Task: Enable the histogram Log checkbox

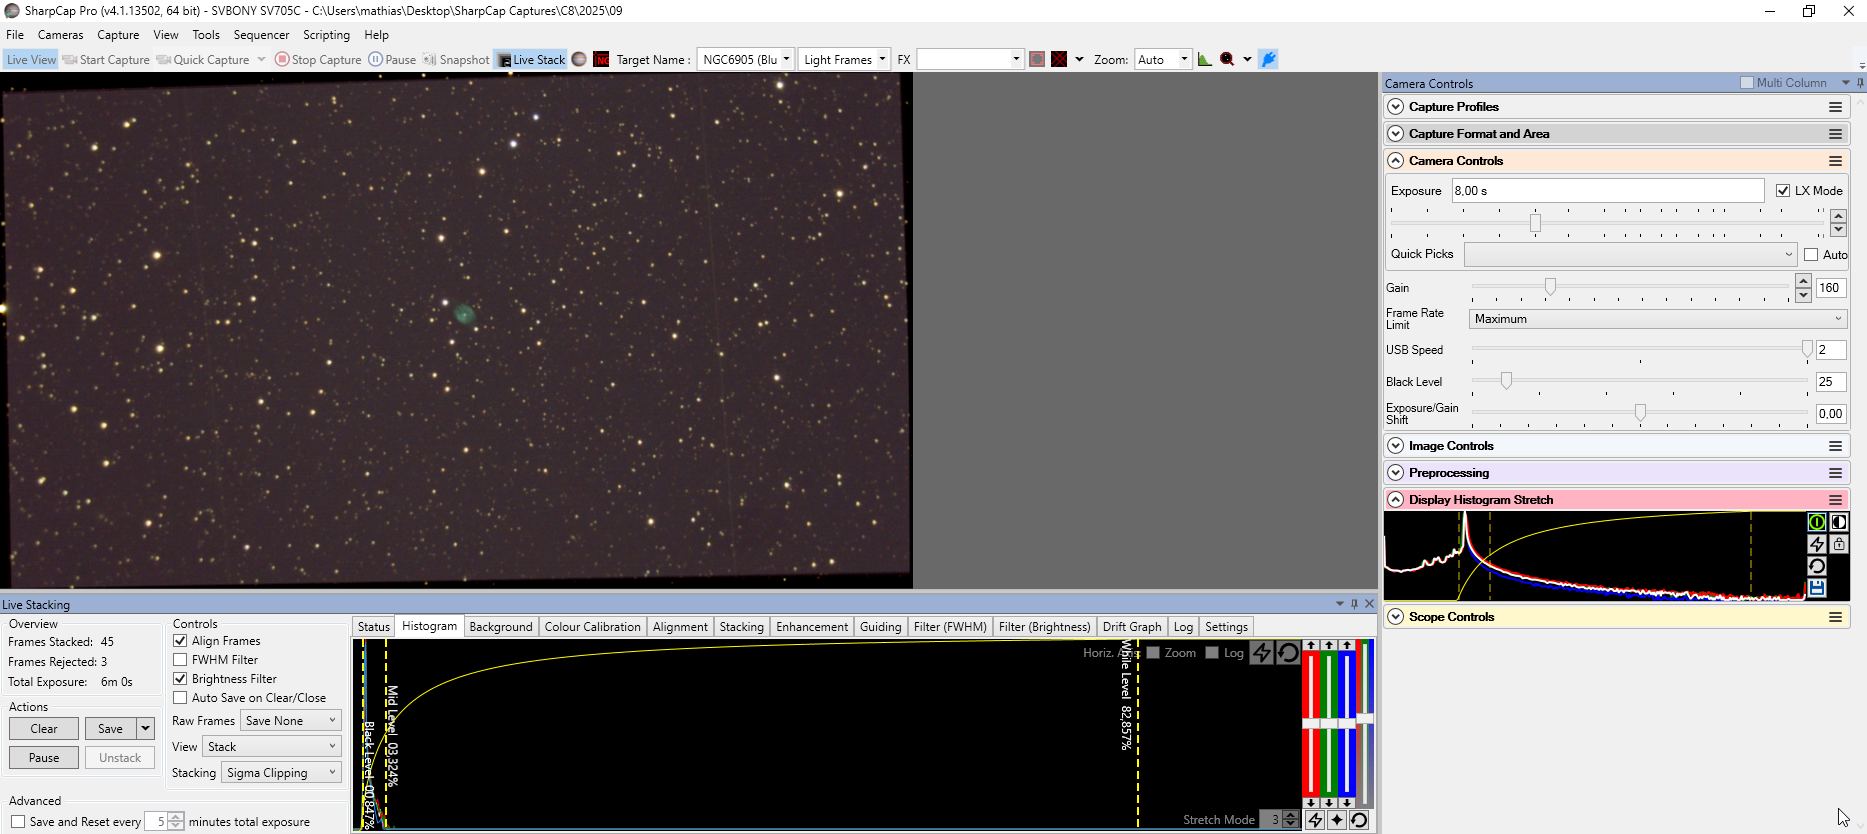Action: point(1212,653)
